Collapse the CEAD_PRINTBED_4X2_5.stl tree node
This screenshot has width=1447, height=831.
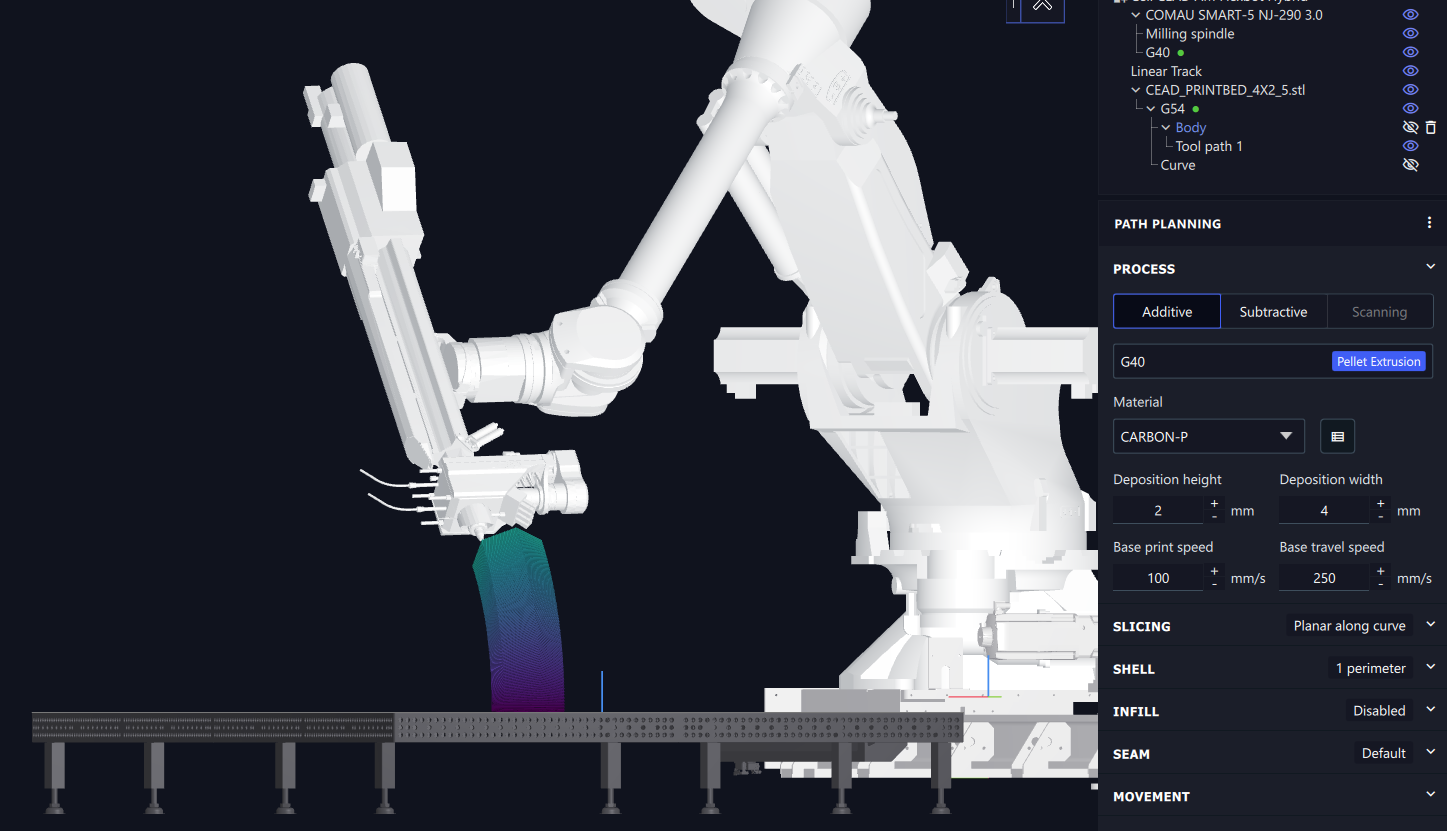pyautogui.click(x=1136, y=90)
